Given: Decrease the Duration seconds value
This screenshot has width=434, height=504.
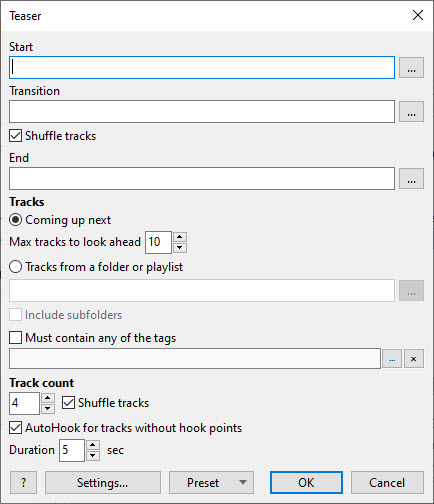Looking at the screenshot, I should click(x=93, y=455).
